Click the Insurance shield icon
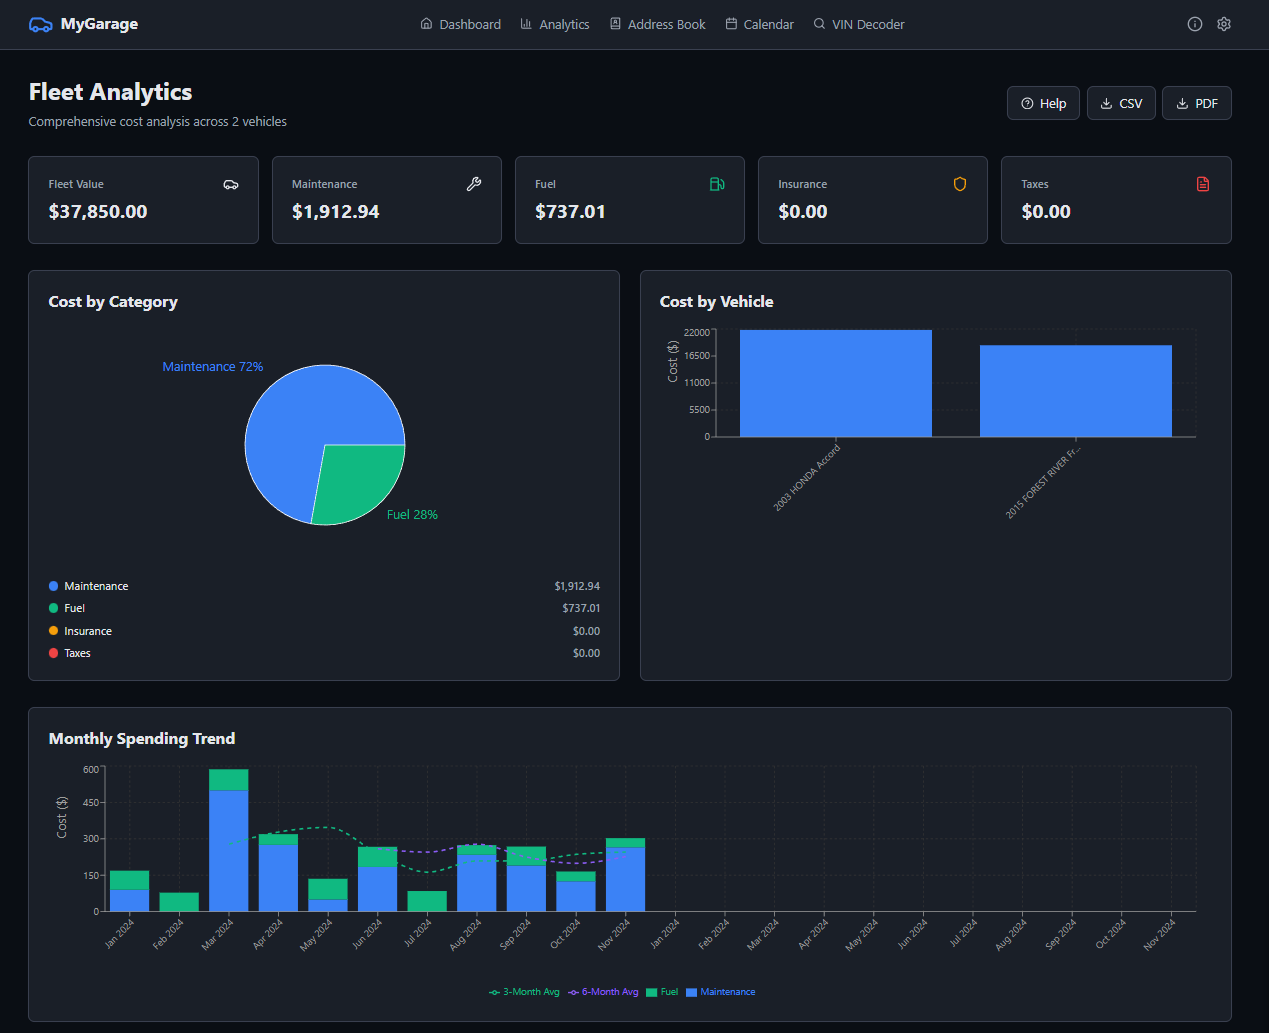The height and width of the screenshot is (1033, 1269). point(960,184)
